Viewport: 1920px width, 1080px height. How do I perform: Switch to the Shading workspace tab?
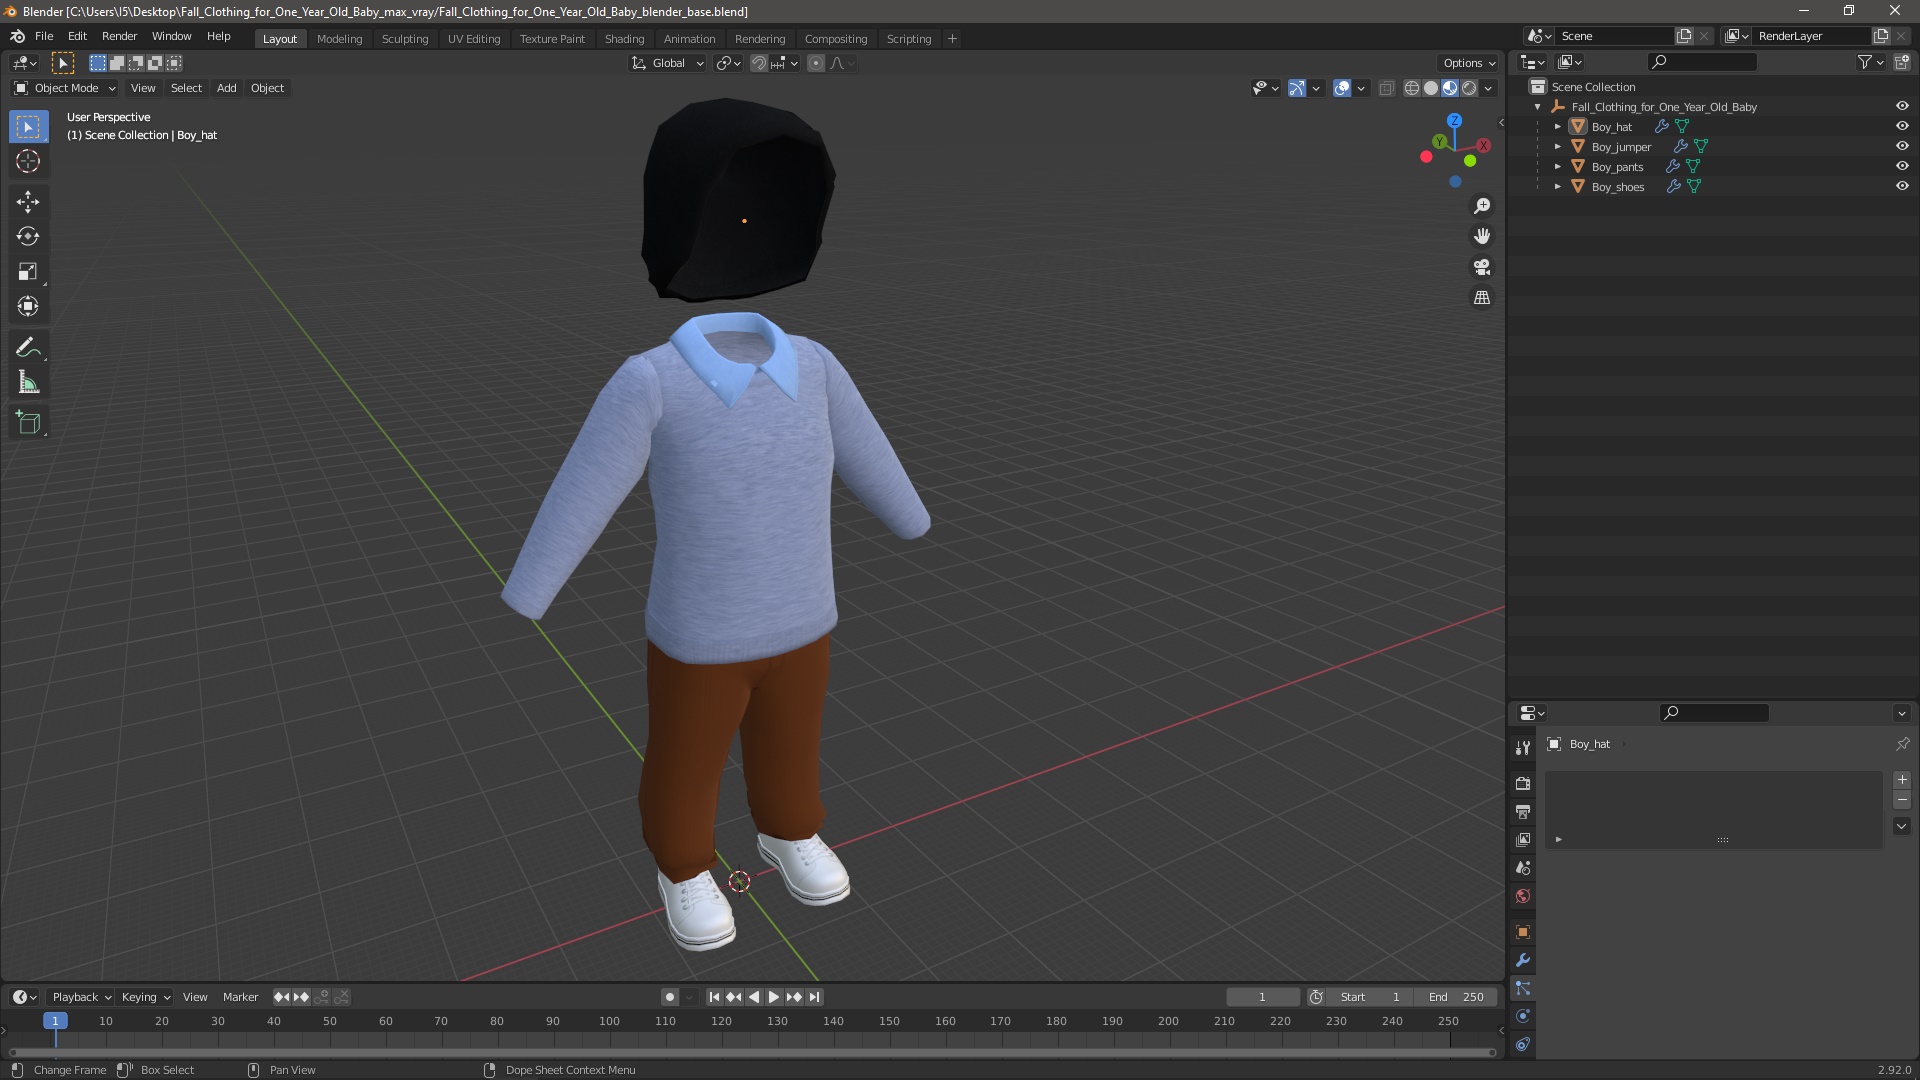tap(624, 38)
